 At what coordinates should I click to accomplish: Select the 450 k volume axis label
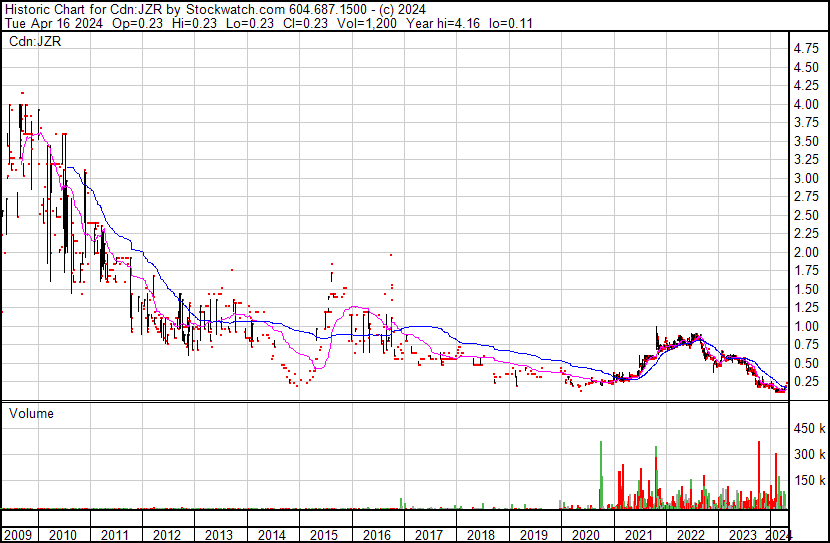pyautogui.click(x=808, y=429)
